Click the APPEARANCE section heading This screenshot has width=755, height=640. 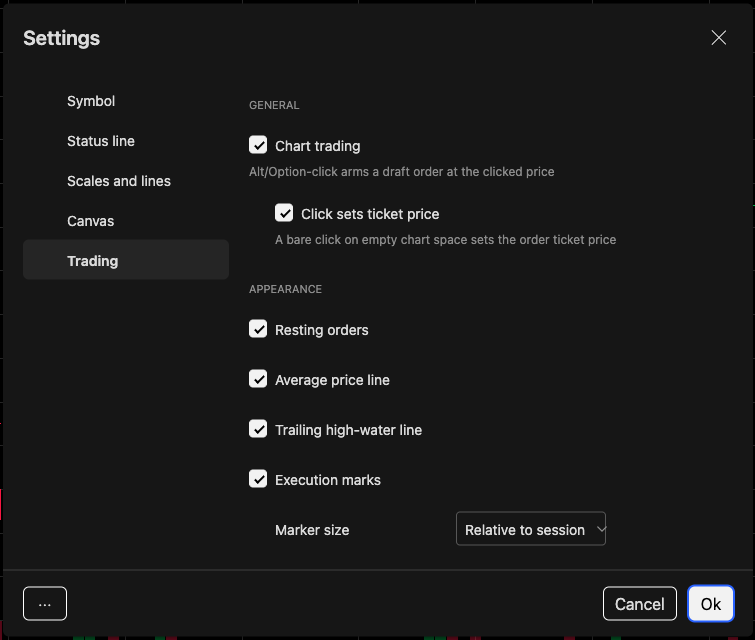coord(286,289)
